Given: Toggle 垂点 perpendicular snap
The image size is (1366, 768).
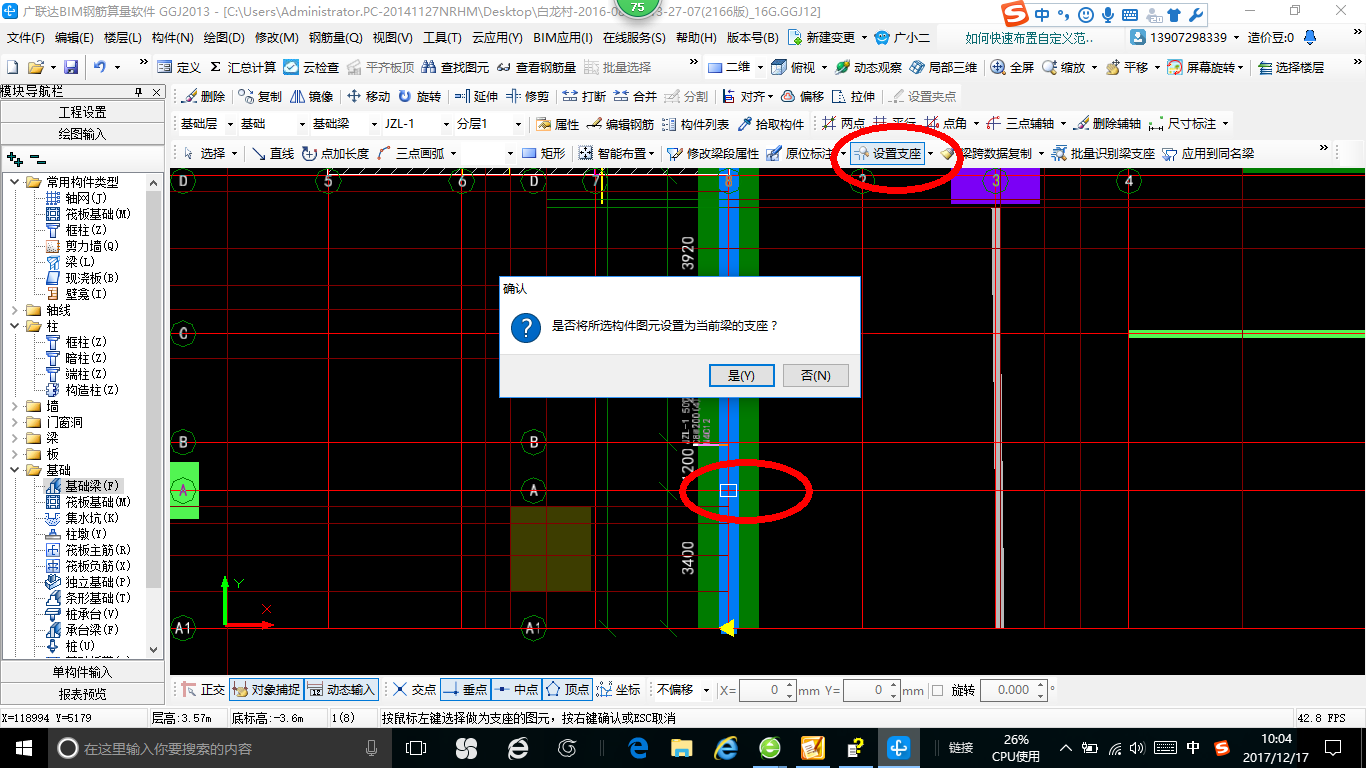Looking at the screenshot, I should click(465, 690).
